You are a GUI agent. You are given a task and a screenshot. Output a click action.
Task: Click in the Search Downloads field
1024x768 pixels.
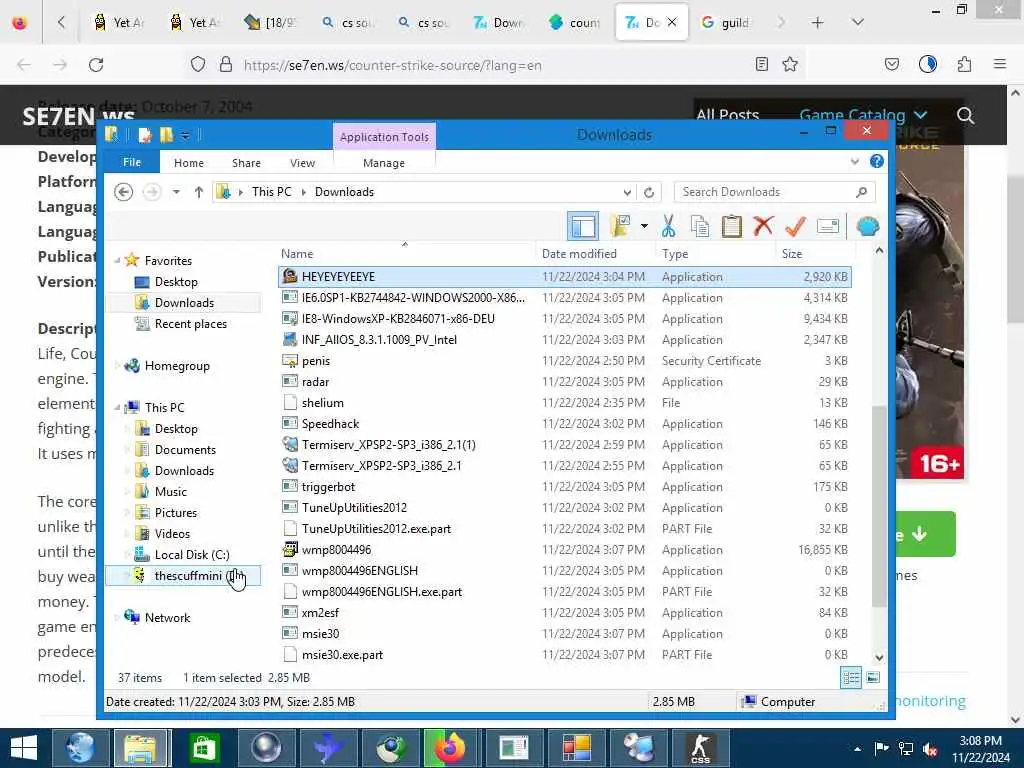point(775,192)
